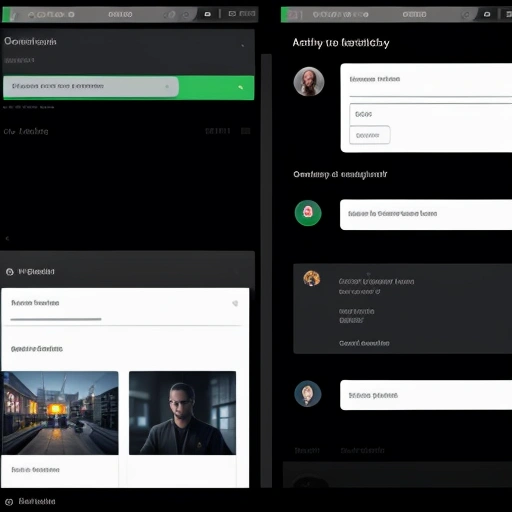Image resolution: width=512 pixels, height=512 pixels.
Task: Click the camera icon in the right window top bar
Action: [487, 14]
